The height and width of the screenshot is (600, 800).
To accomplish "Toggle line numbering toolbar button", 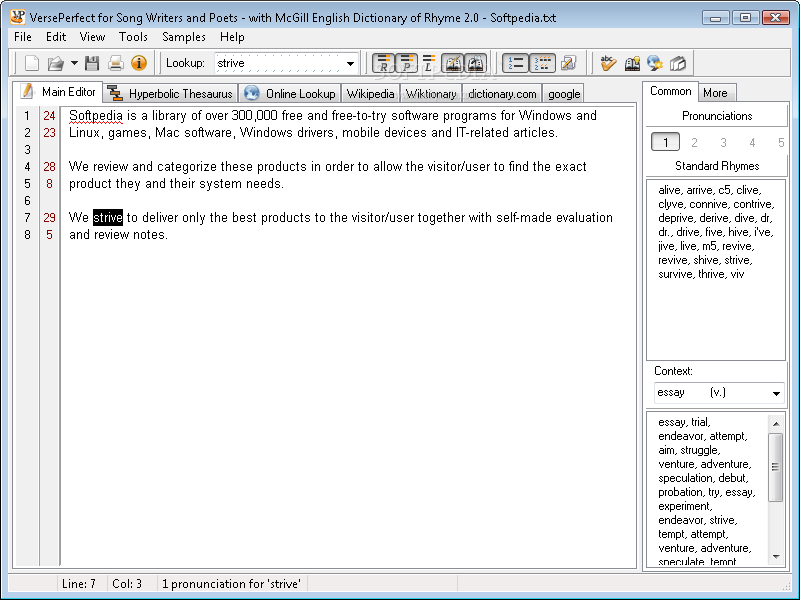I will [515, 63].
